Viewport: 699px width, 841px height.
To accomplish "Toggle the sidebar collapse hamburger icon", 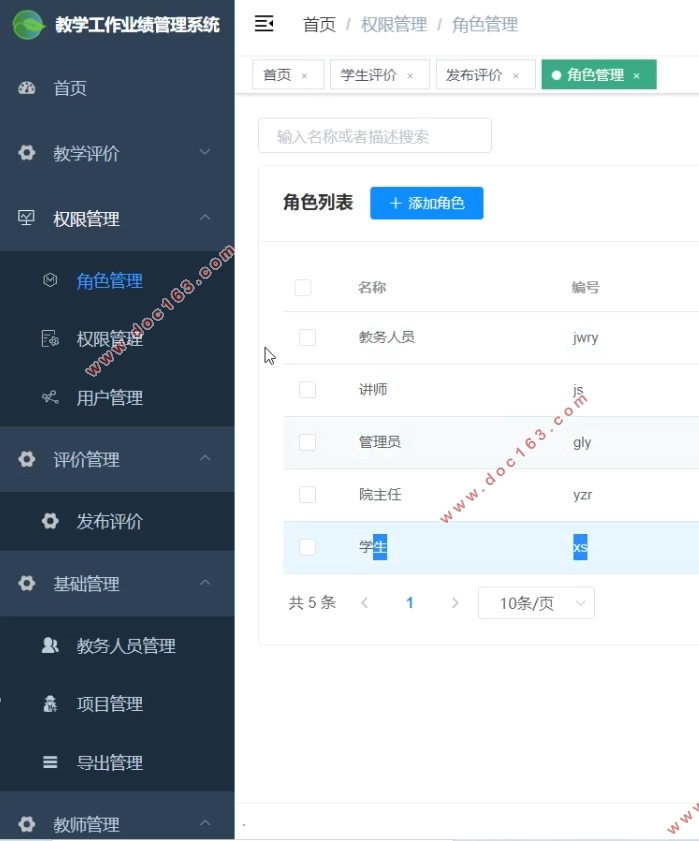I will pos(264,24).
